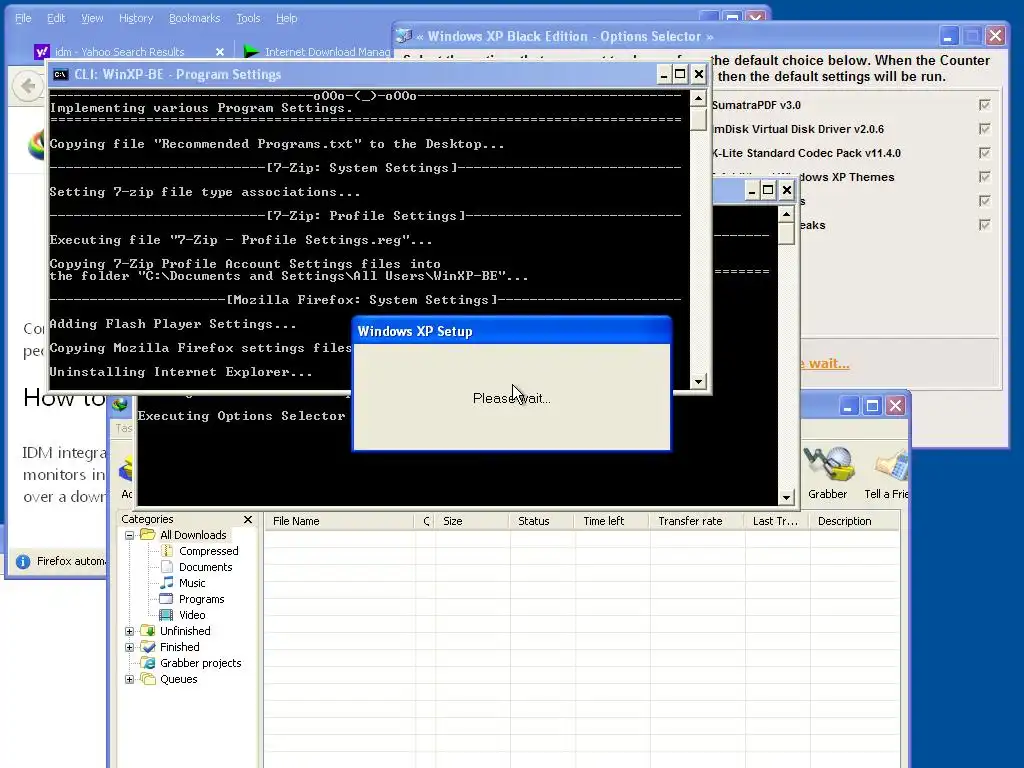Close the Yahoo Search Results tab
This screenshot has width=1024, height=768.
[220, 52]
